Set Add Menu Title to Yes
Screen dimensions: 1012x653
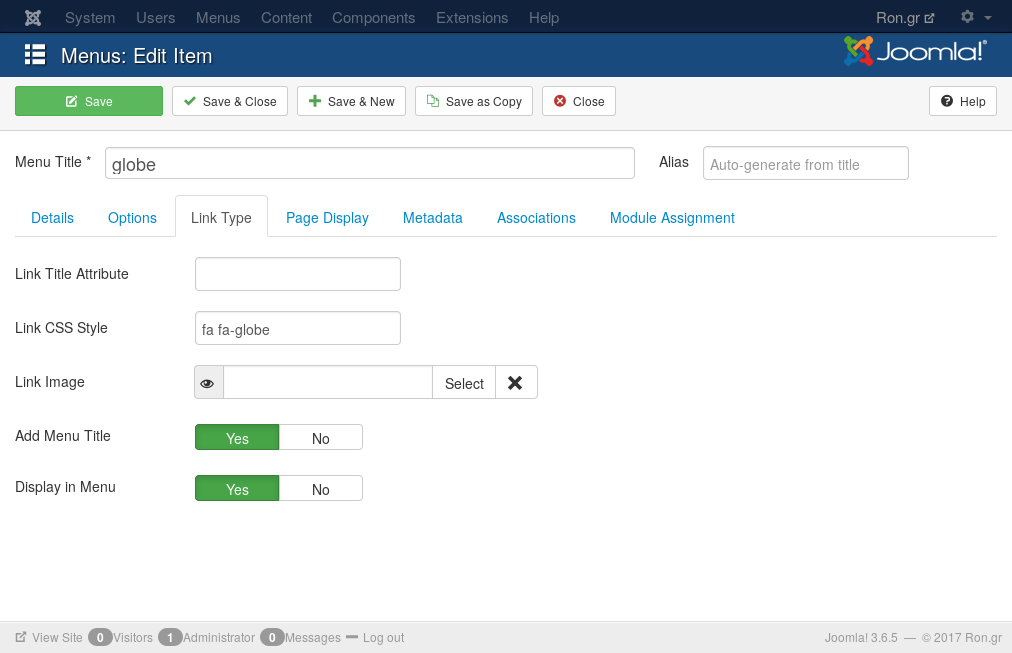click(237, 437)
